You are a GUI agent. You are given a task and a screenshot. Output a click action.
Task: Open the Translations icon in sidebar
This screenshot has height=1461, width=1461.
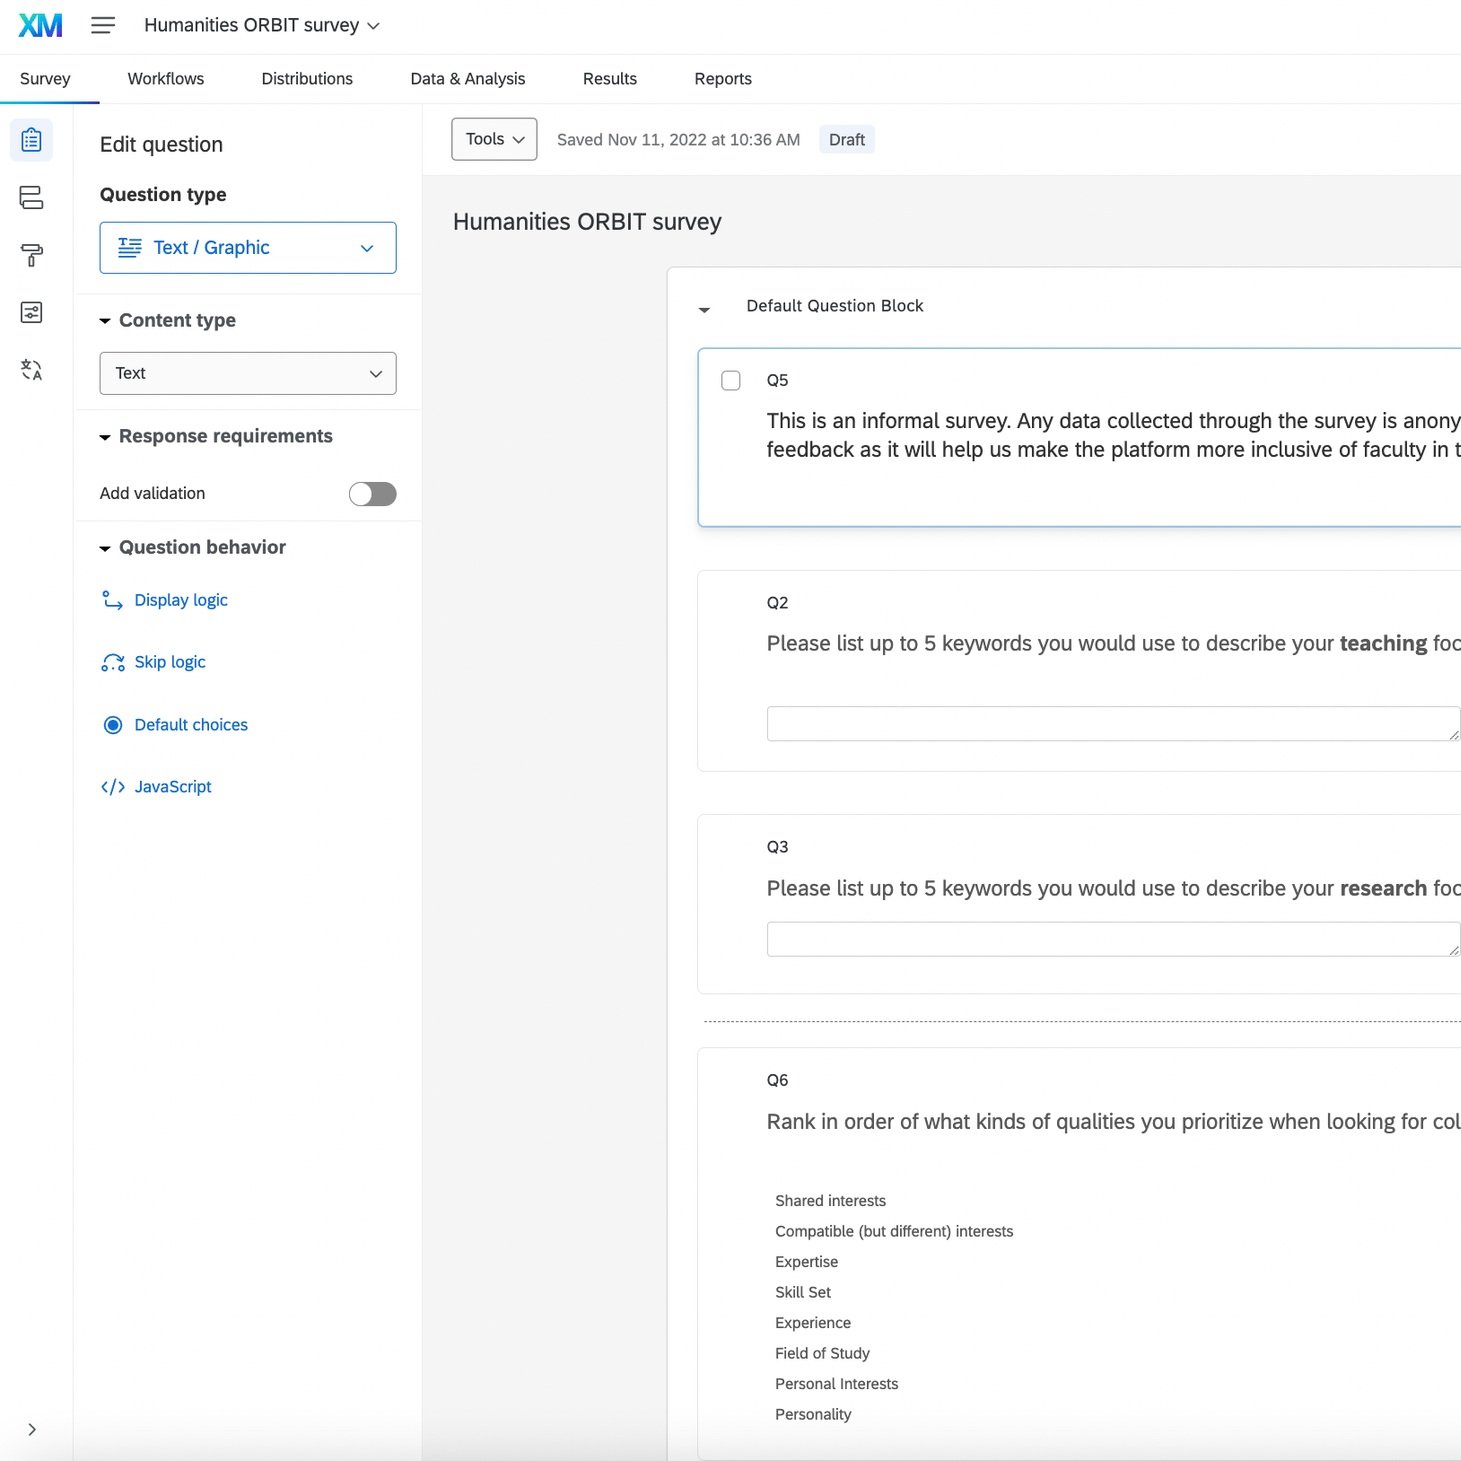click(32, 370)
